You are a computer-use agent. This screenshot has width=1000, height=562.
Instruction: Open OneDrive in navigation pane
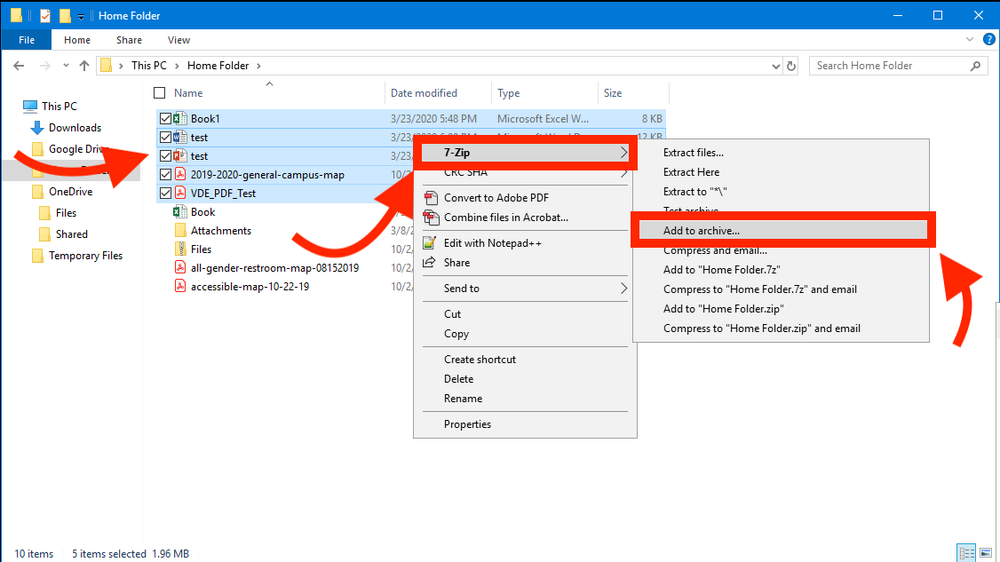(x=70, y=192)
